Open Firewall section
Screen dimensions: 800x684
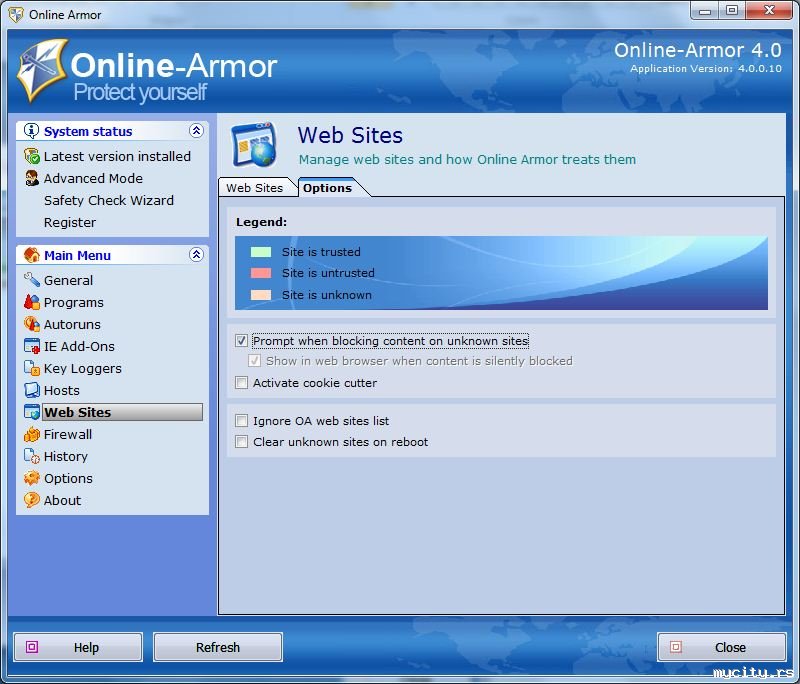pos(68,434)
